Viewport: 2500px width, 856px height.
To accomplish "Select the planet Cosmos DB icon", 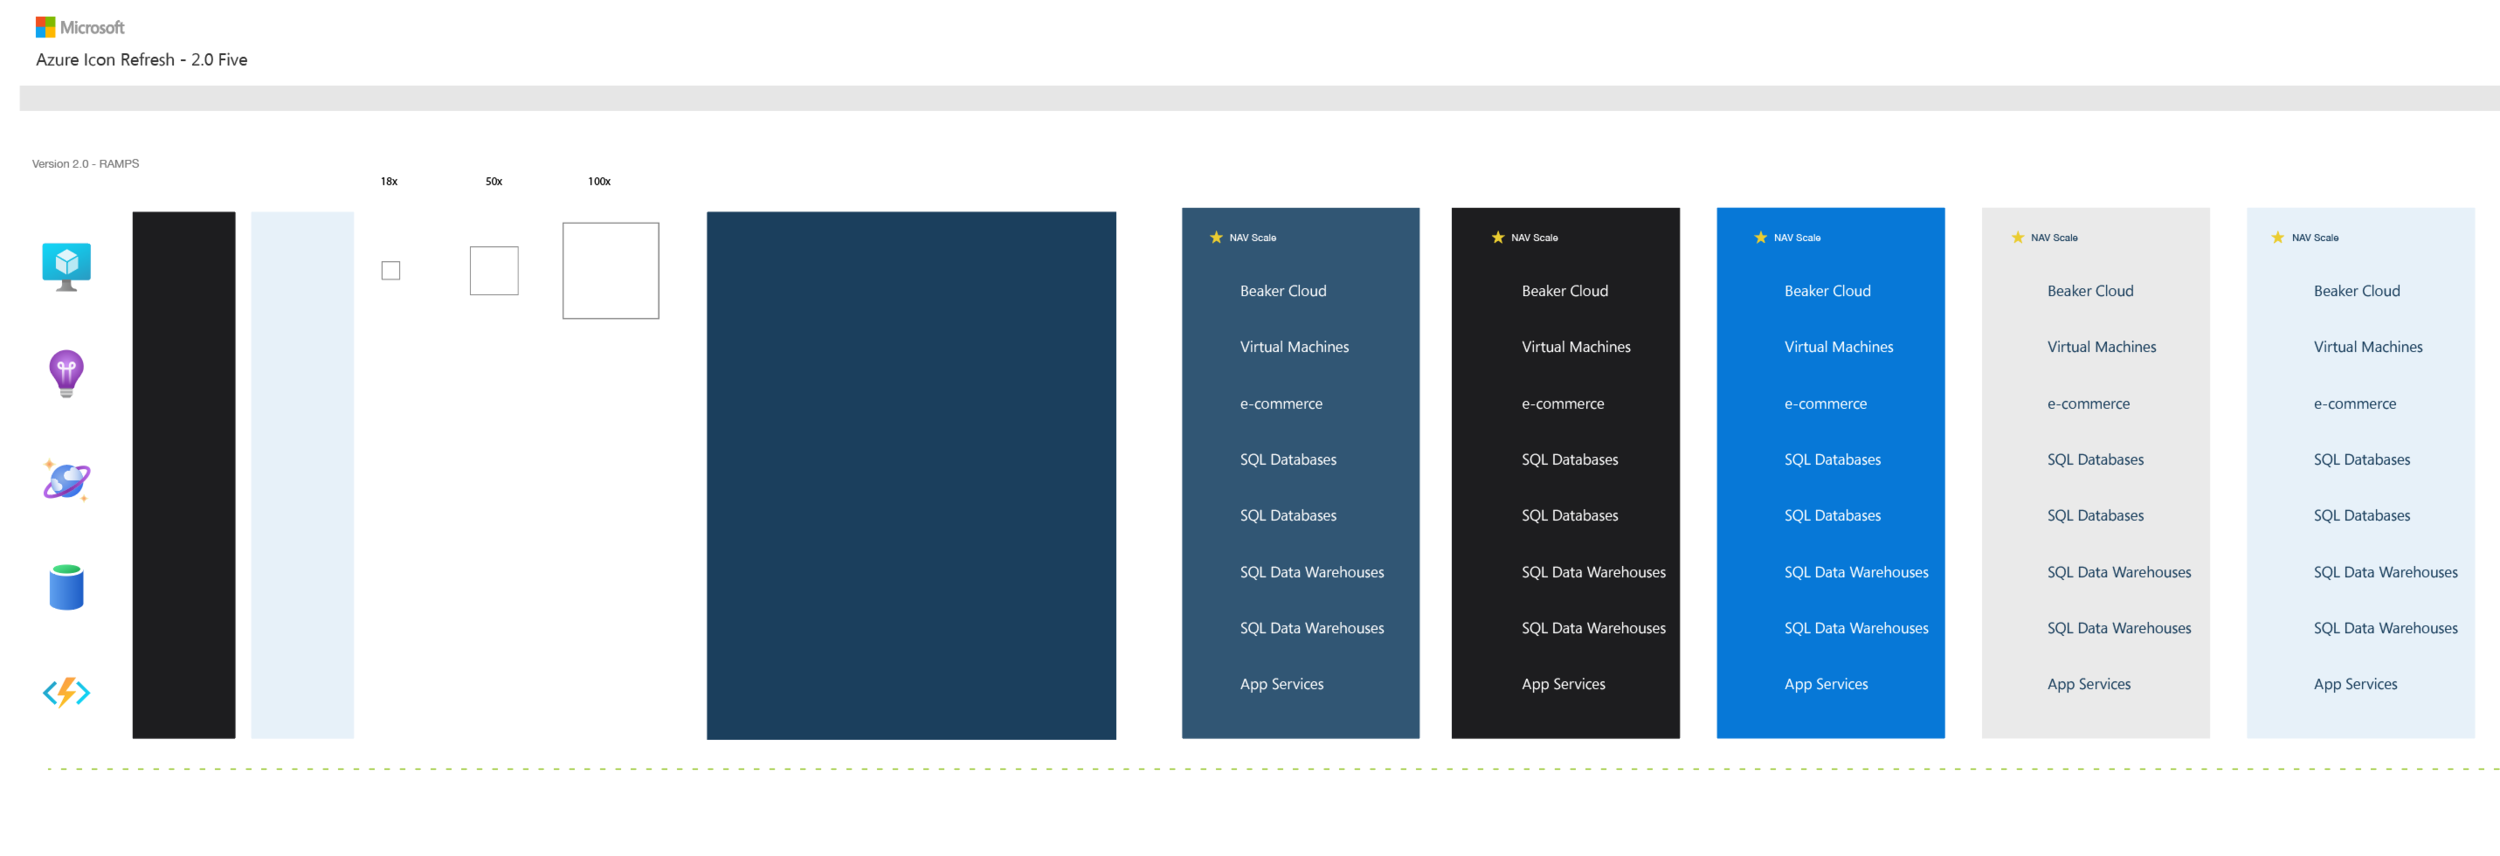I will click(x=67, y=480).
